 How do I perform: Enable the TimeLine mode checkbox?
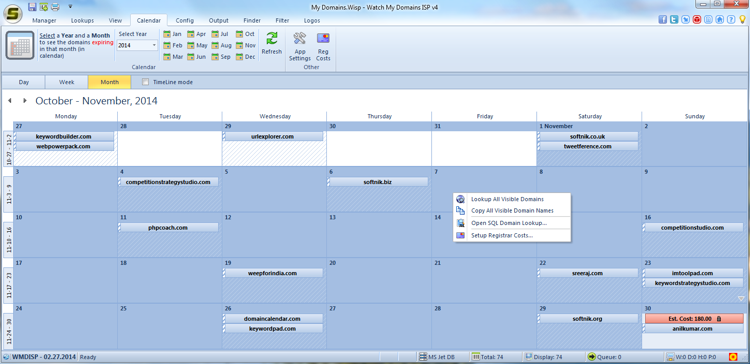(x=145, y=82)
